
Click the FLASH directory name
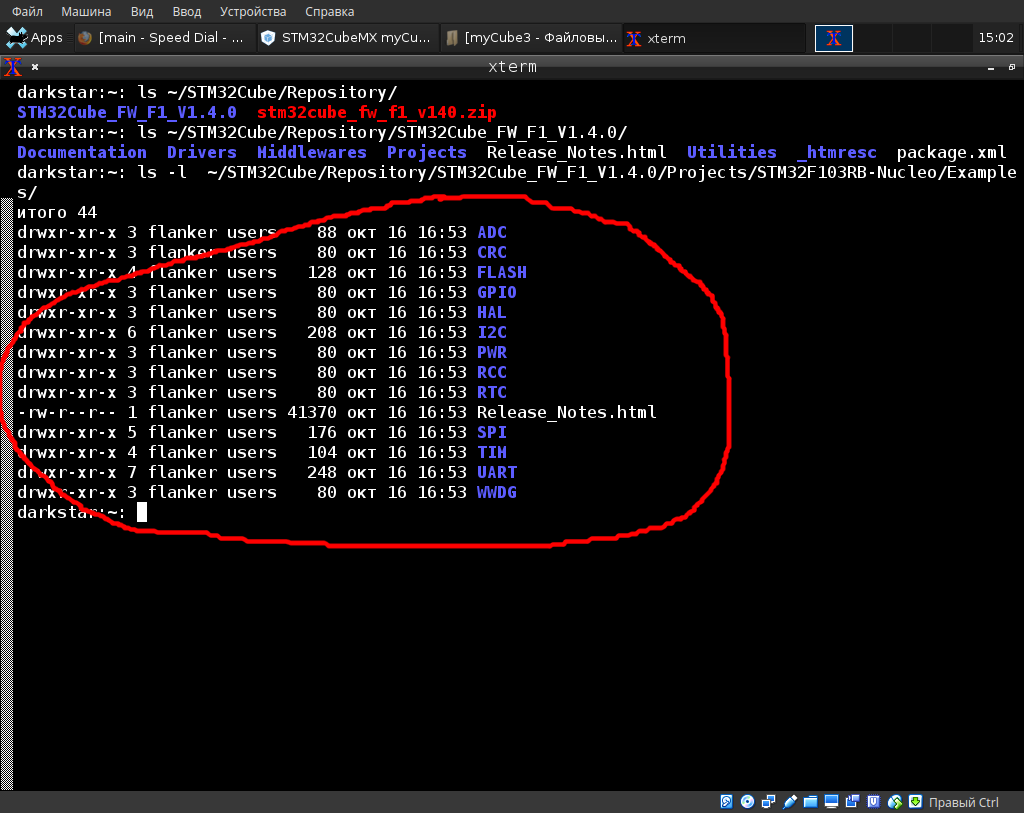point(502,272)
